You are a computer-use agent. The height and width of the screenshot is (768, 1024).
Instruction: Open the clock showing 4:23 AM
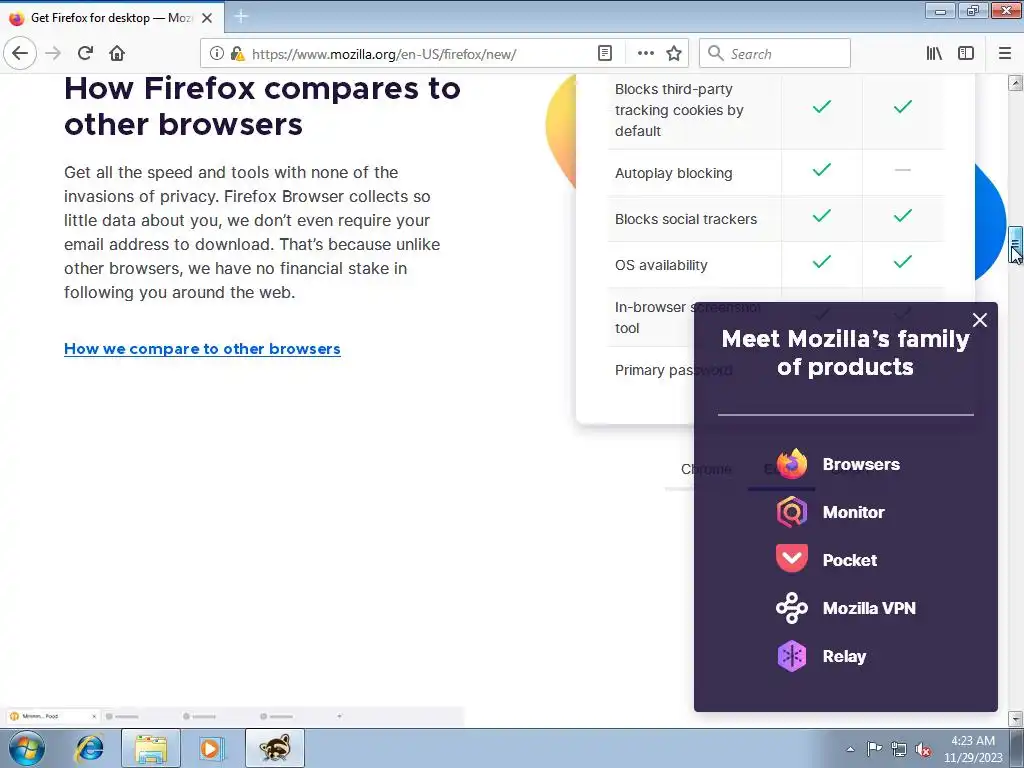point(972,749)
